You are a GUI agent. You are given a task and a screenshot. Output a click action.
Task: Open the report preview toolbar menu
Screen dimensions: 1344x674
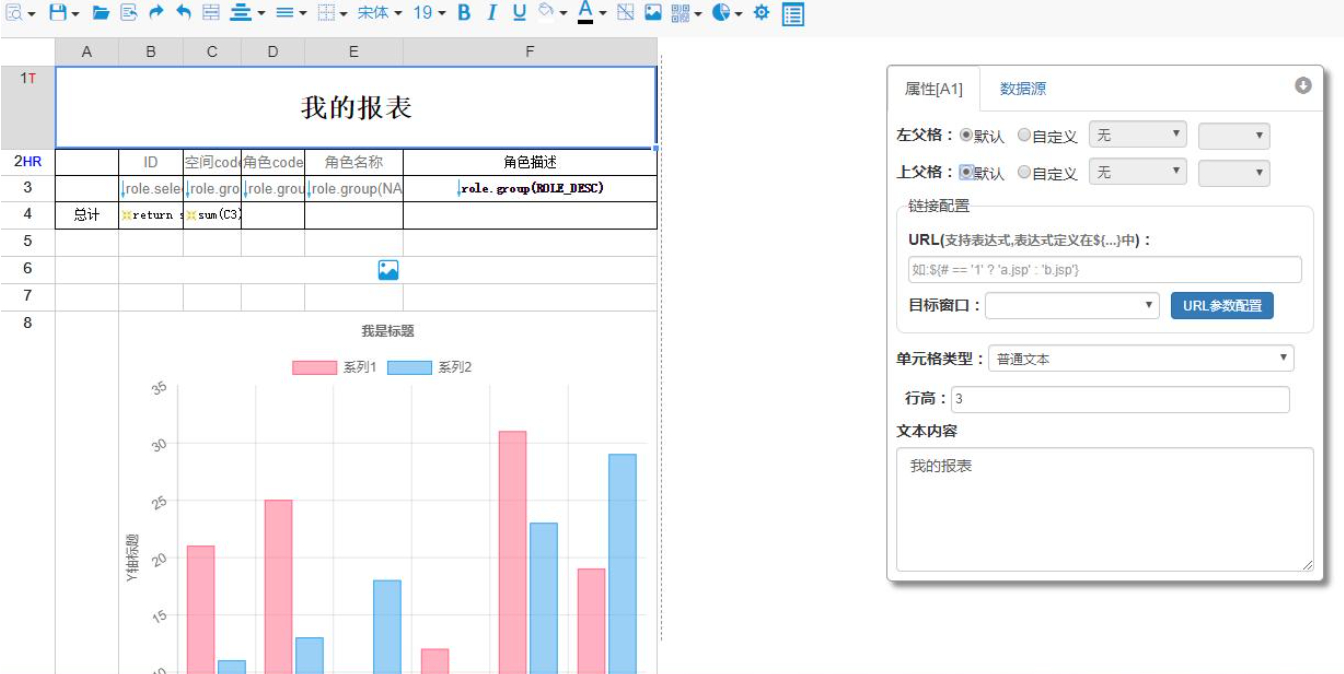[20, 13]
